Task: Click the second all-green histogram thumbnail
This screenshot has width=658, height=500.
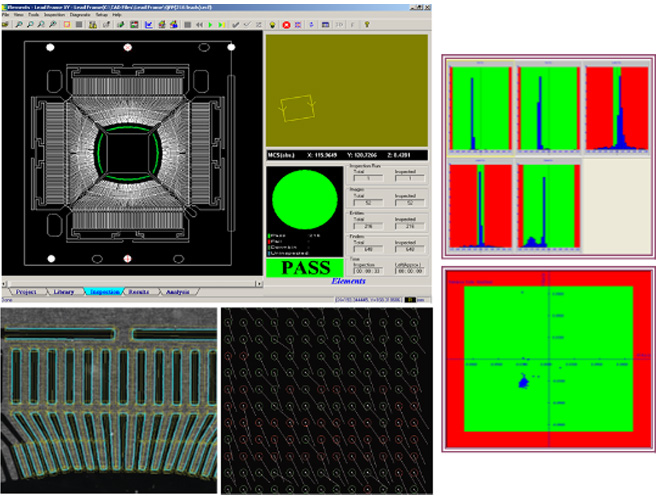Action: click(x=548, y=108)
